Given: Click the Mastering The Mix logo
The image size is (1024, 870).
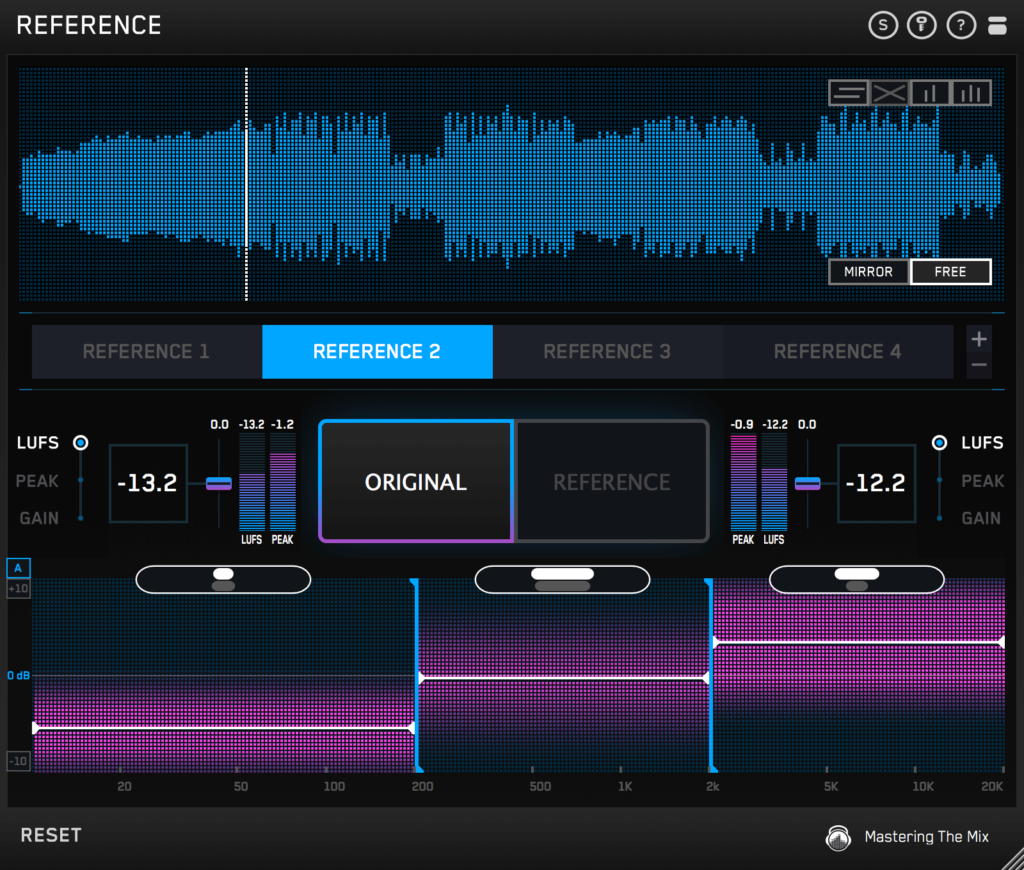Looking at the screenshot, I should pos(838,838).
